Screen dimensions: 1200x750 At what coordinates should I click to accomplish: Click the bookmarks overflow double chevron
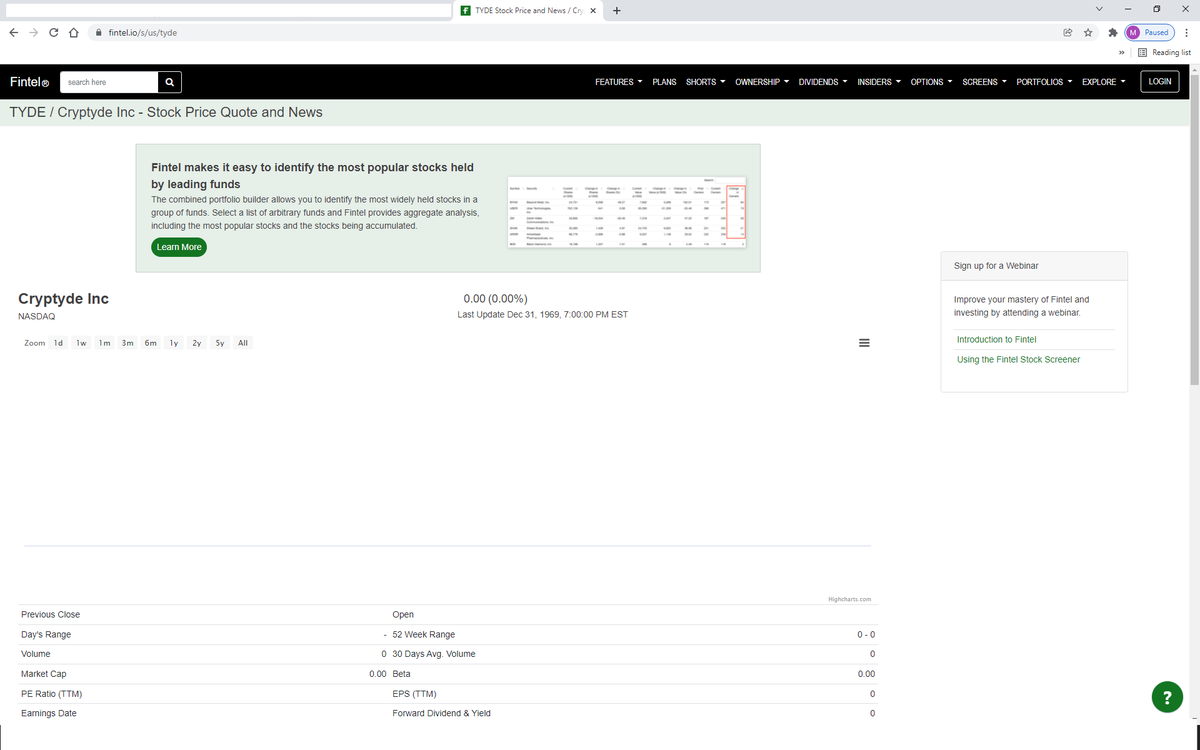coord(1121,52)
